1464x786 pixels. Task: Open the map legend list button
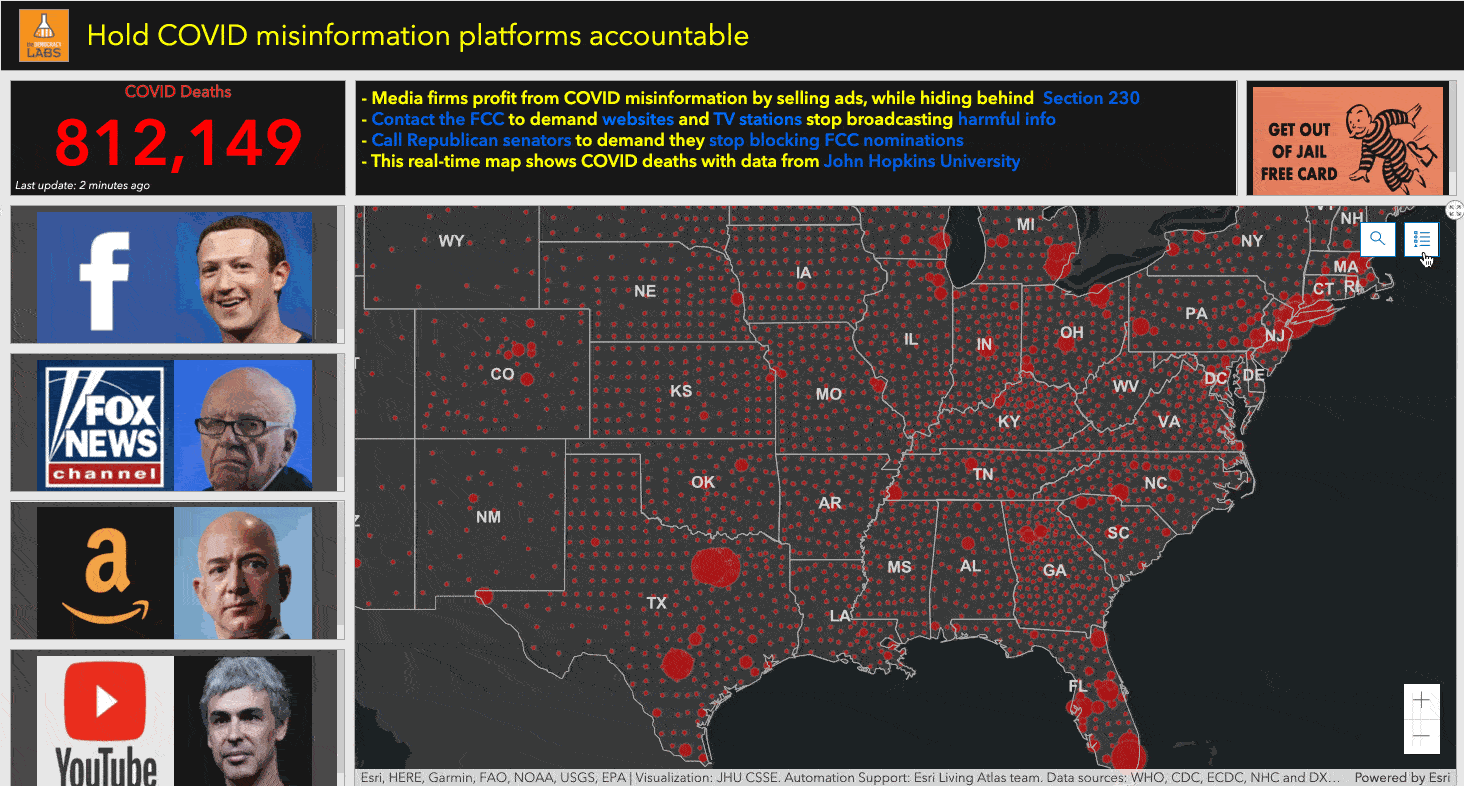tap(1421, 239)
